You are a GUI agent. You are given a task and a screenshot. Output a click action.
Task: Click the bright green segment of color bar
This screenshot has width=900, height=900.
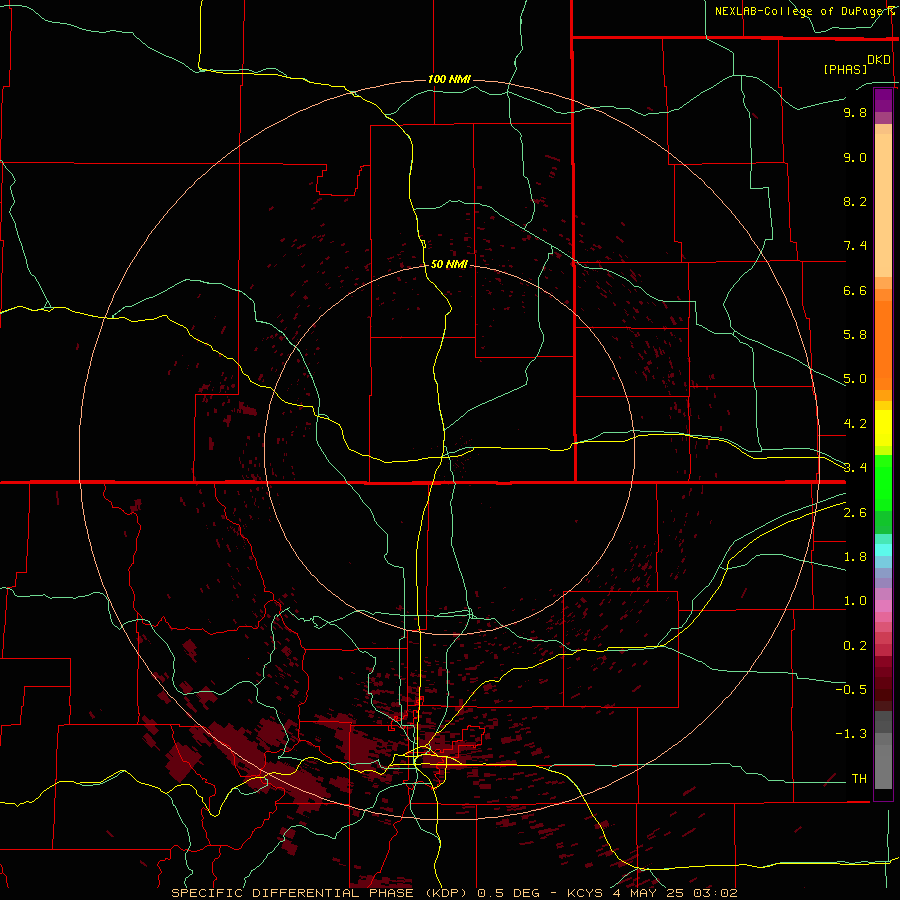pos(883,482)
